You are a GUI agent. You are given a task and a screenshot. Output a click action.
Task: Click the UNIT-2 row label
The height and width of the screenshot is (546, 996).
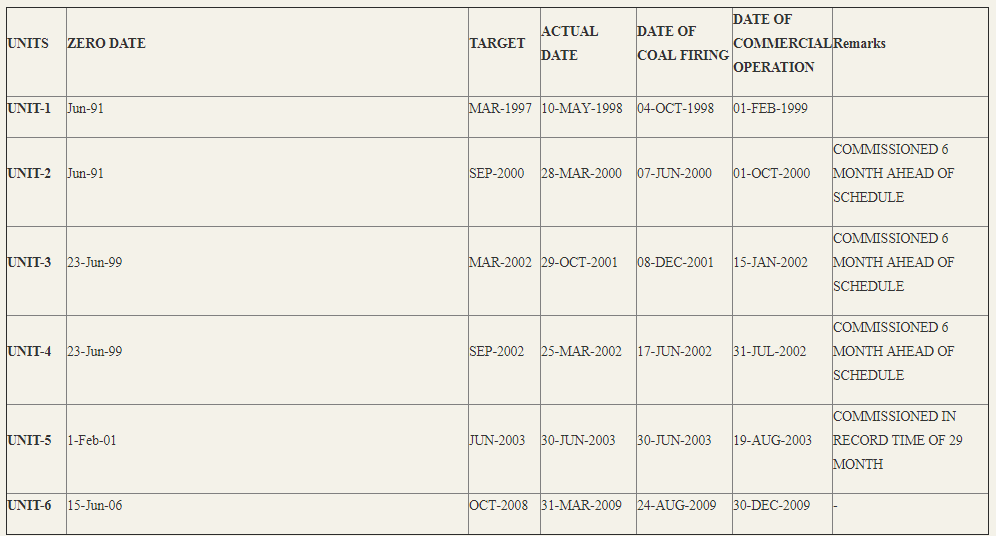tap(29, 173)
